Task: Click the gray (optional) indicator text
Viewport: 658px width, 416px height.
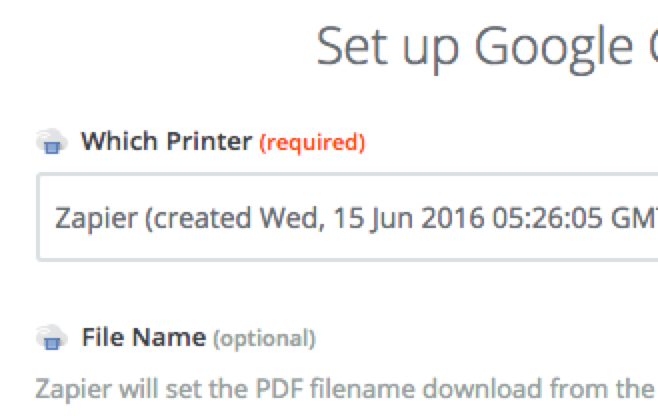Action: point(264,339)
